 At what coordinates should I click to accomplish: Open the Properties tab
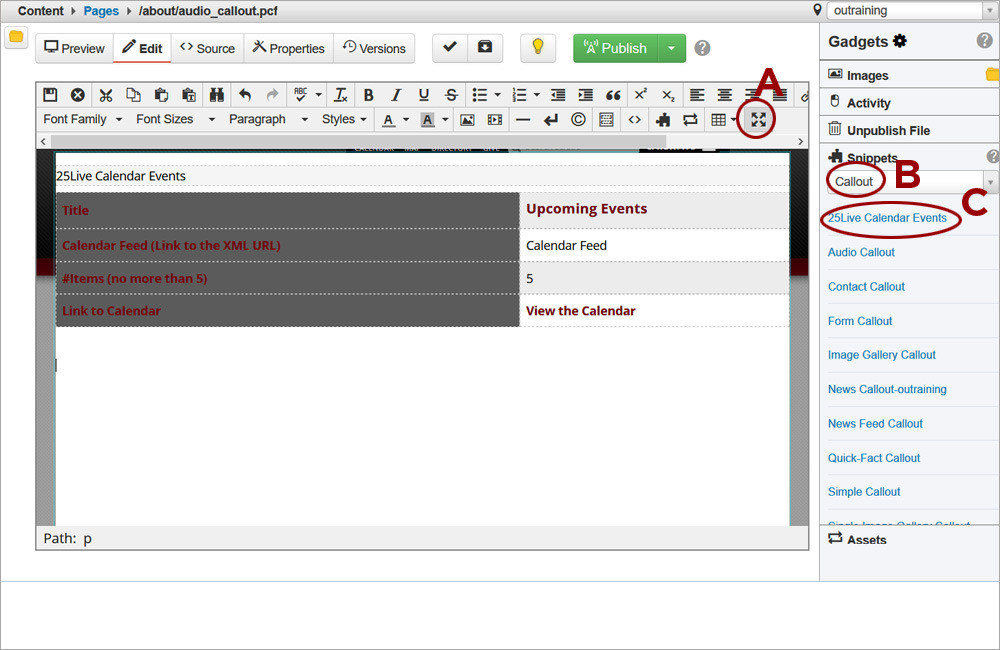288,48
